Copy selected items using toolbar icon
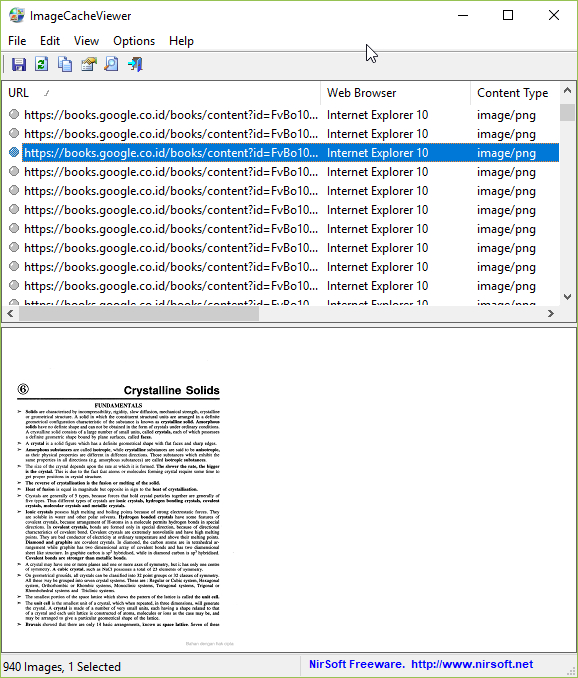 (x=65, y=64)
